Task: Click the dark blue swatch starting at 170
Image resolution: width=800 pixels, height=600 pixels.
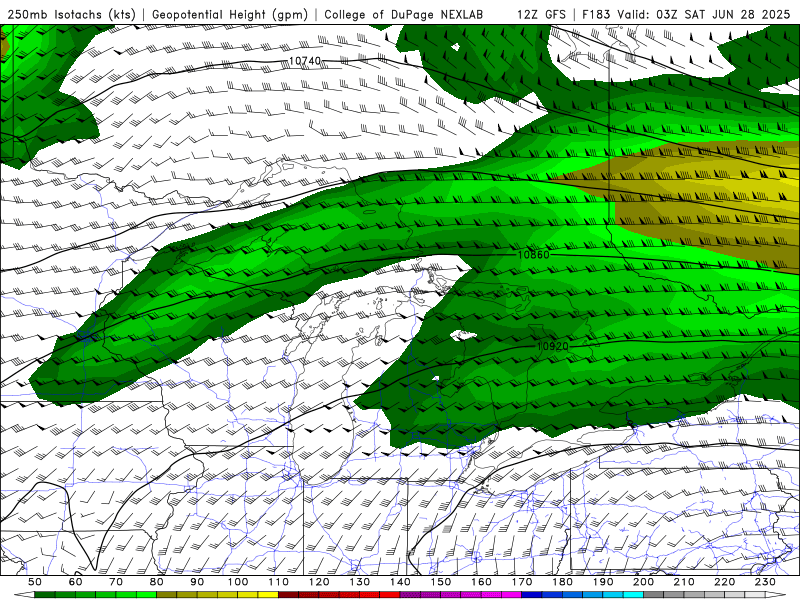Action: point(532,595)
